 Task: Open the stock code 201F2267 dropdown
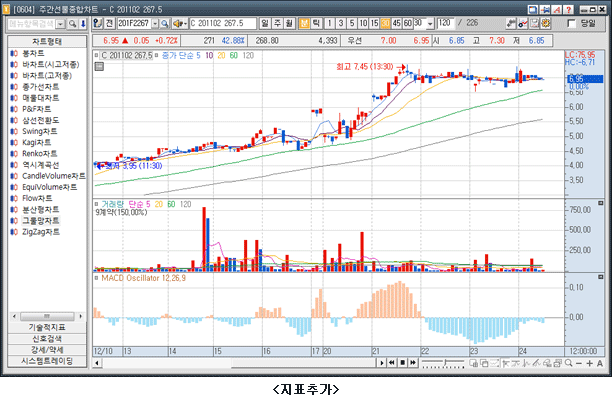coord(155,24)
